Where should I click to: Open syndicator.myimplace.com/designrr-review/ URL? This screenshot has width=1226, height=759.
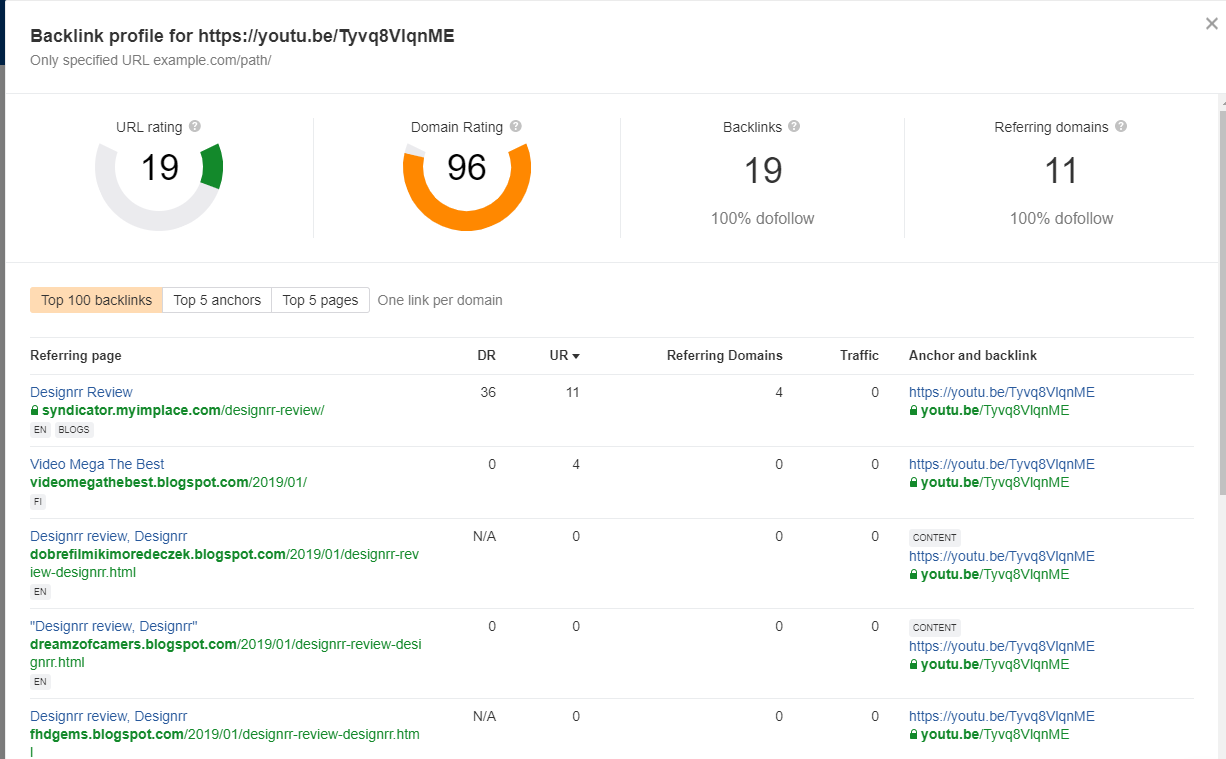point(183,410)
